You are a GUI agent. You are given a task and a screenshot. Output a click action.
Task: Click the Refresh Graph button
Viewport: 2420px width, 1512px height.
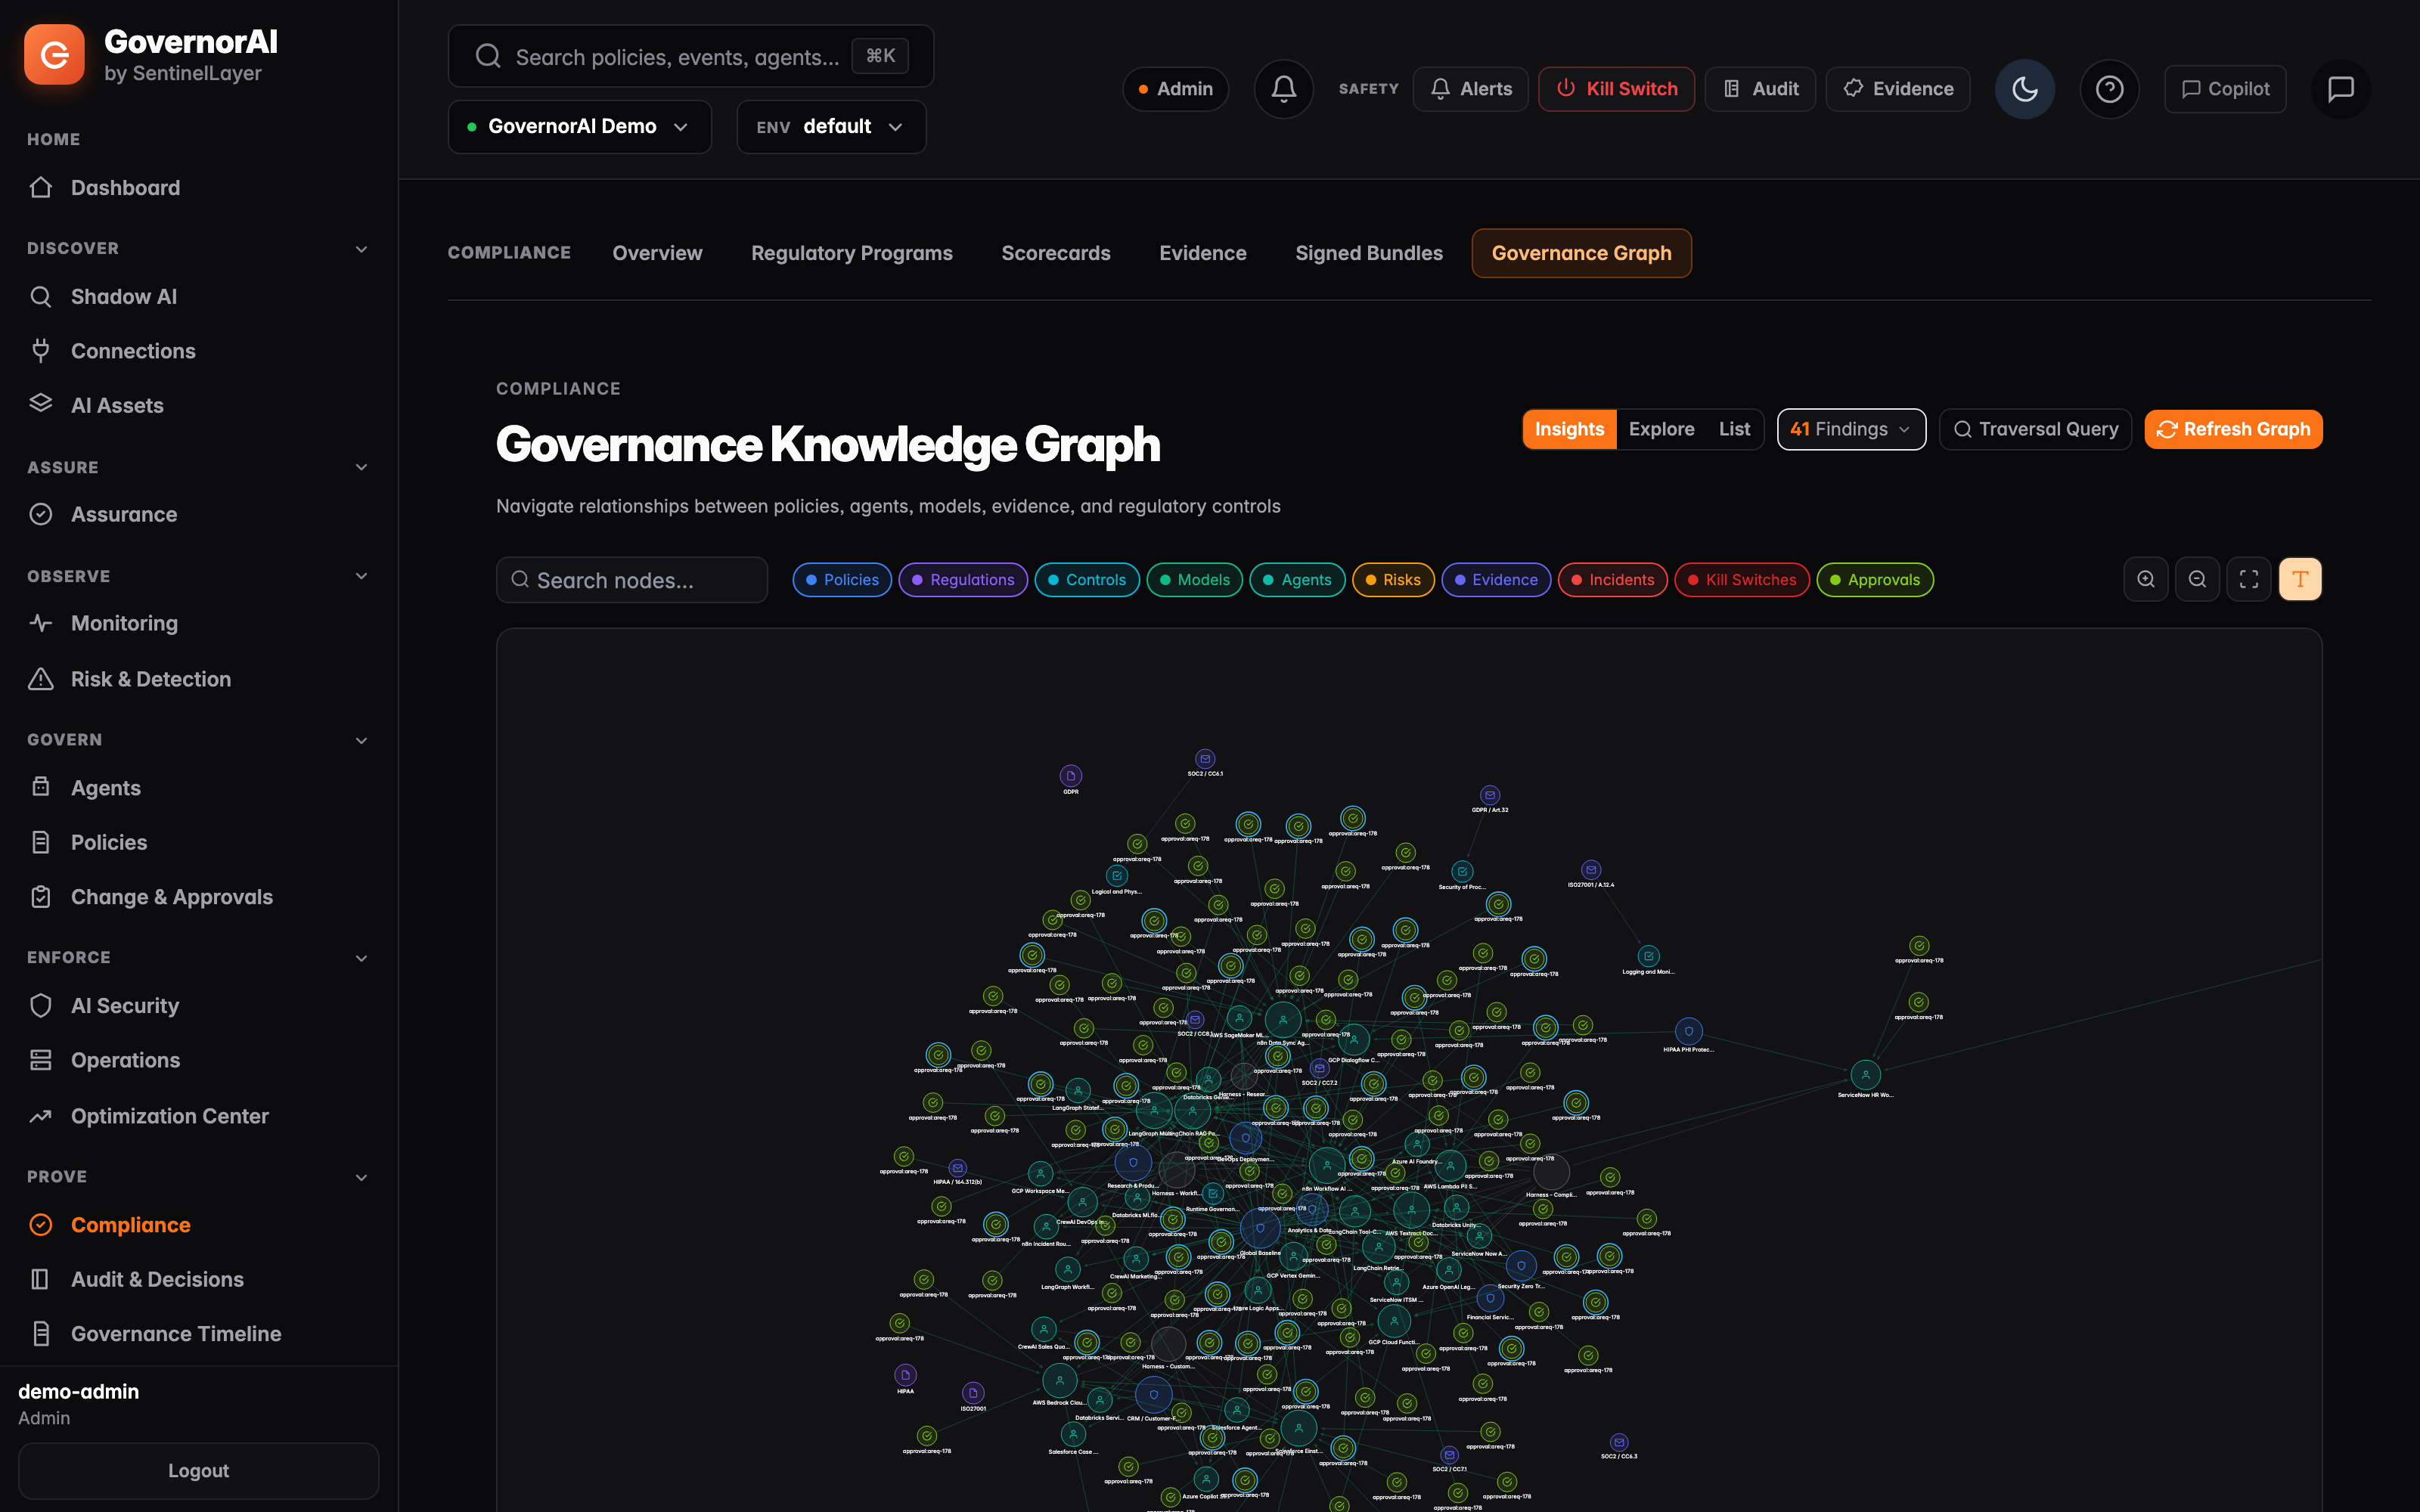point(2233,429)
